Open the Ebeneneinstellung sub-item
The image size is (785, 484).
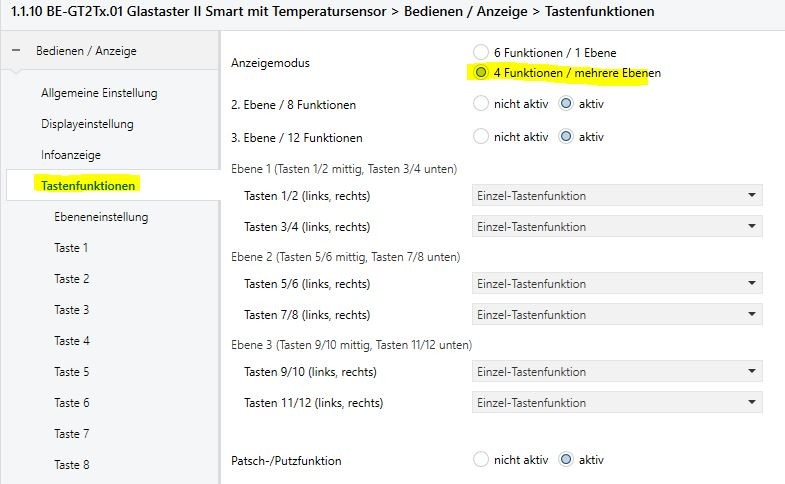point(101,217)
